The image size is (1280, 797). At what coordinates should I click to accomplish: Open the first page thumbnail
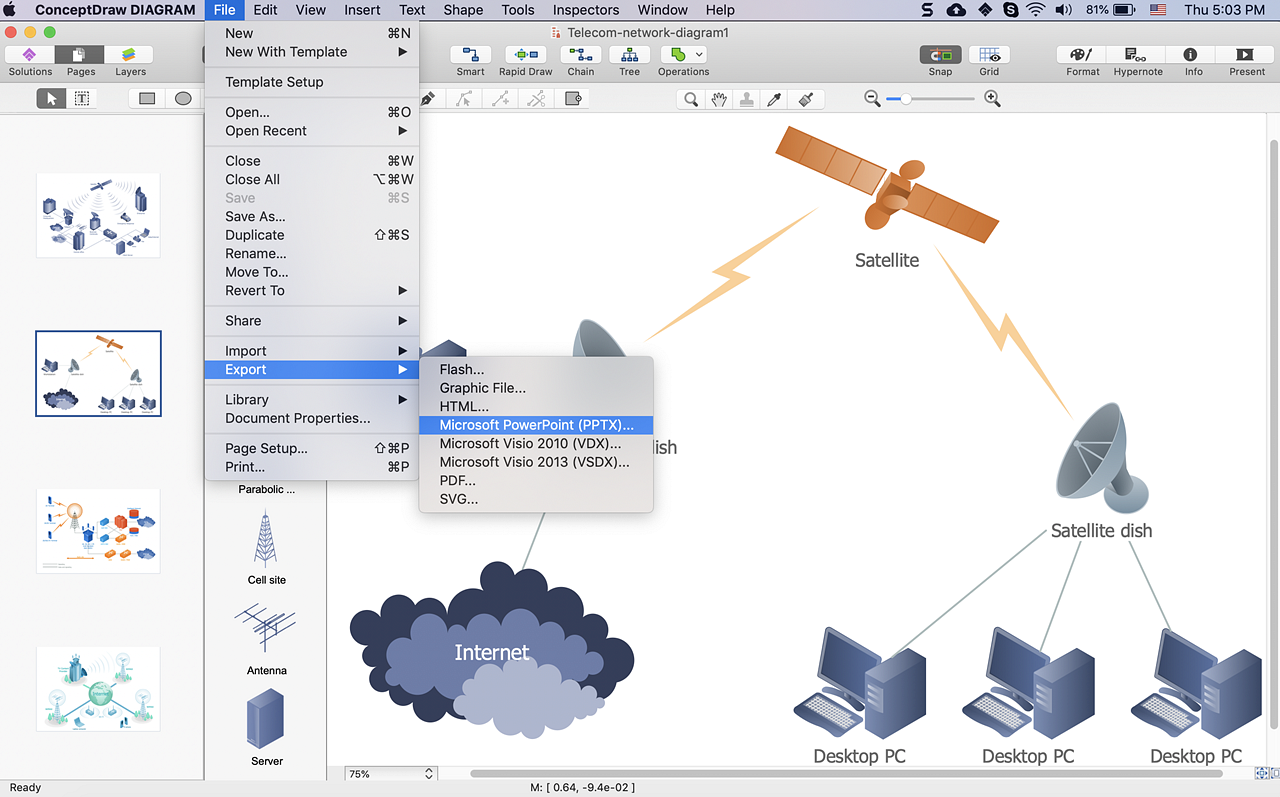point(98,215)
